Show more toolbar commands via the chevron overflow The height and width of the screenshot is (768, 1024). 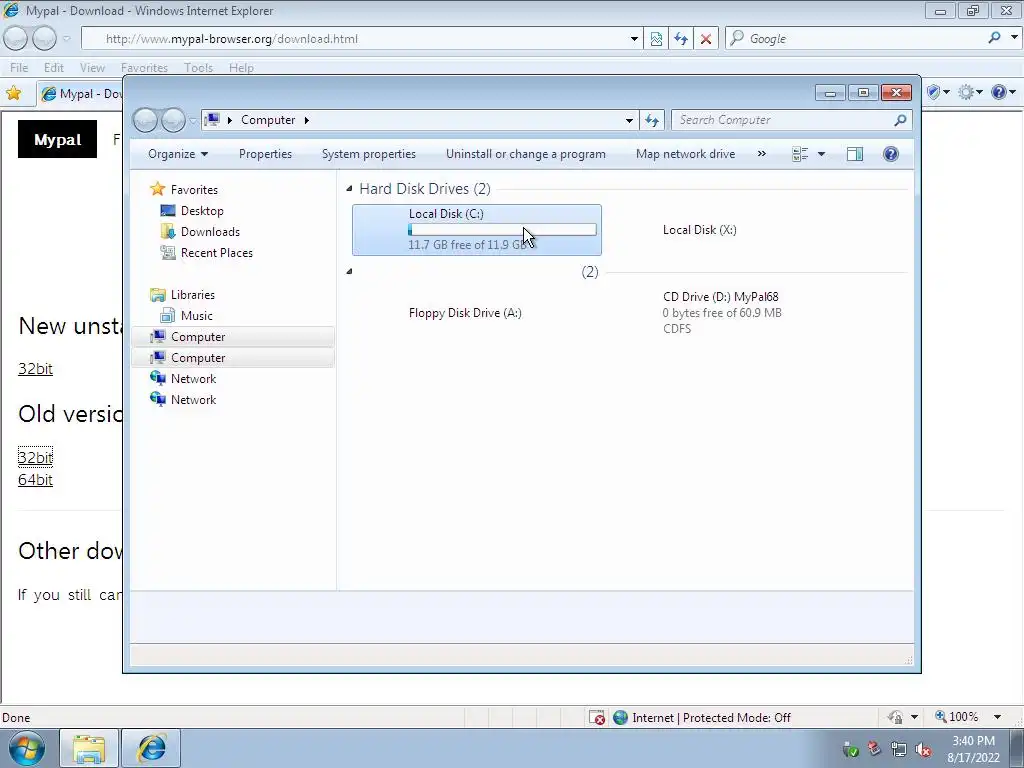(x=761, y=154)
